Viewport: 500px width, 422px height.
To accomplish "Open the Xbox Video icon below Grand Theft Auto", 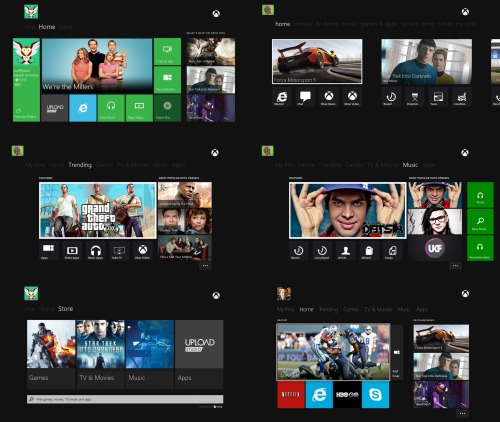I will (143, 251).
